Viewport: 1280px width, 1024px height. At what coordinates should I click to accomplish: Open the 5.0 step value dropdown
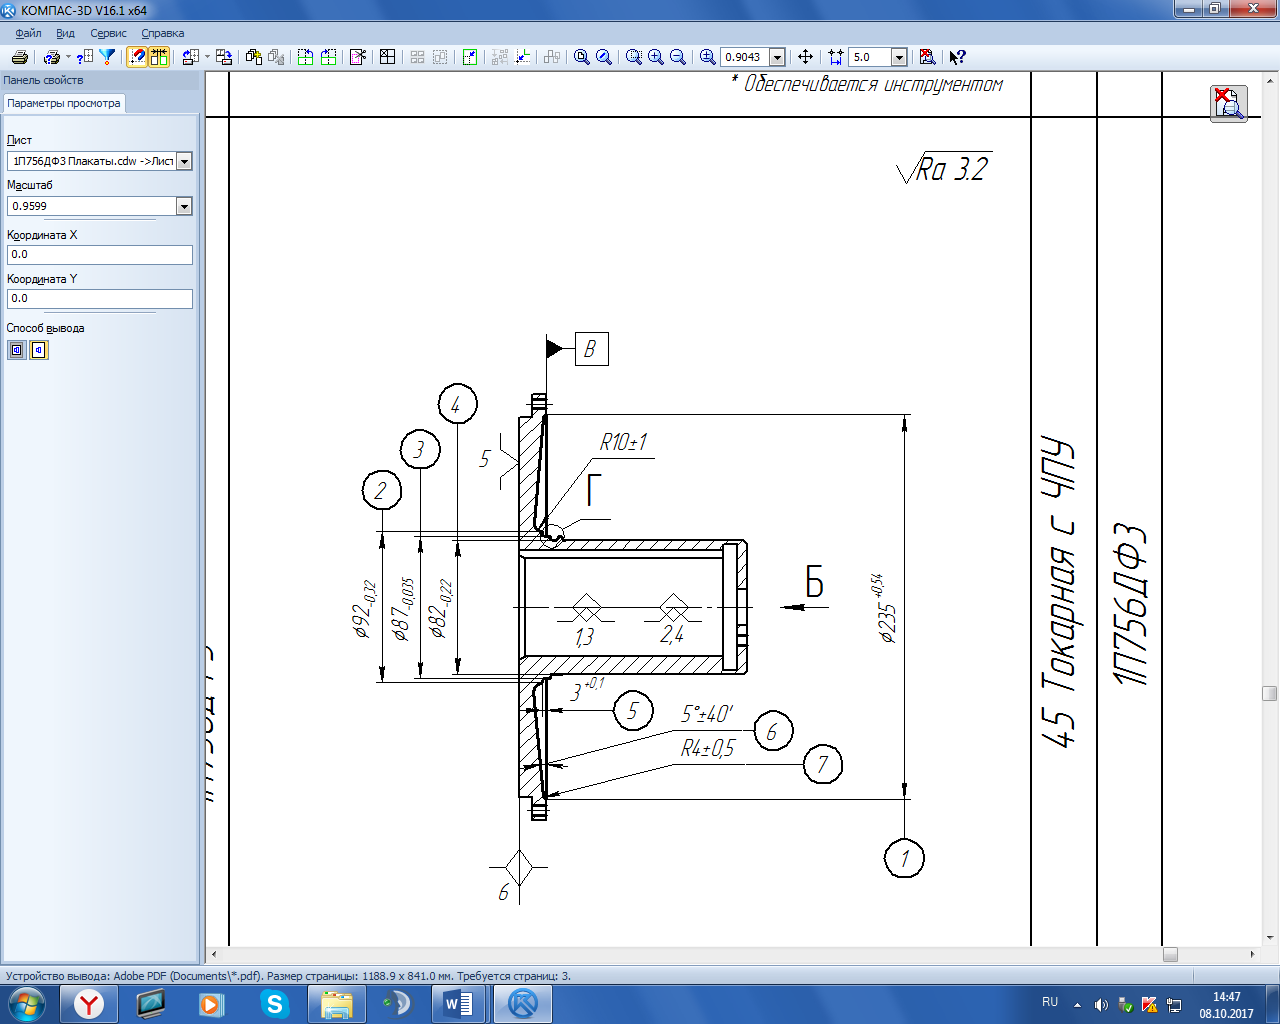[899, 57]
